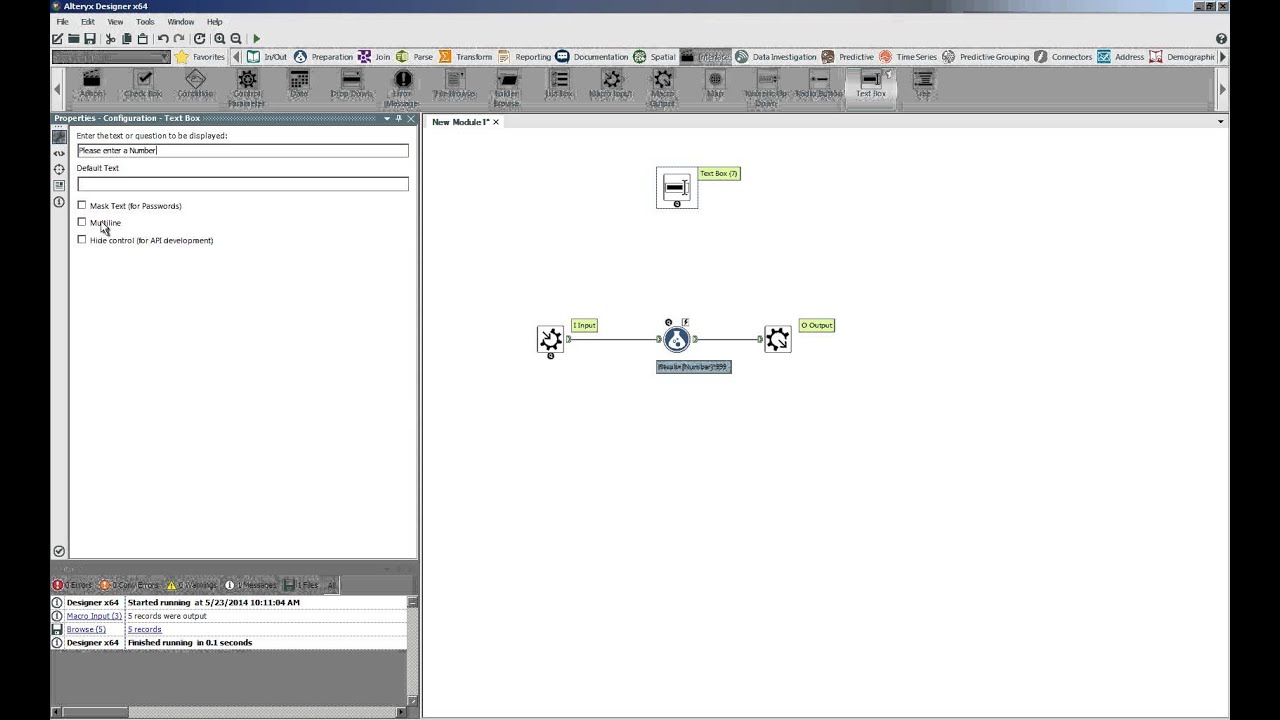
Task: Open the Macro Input (3) link
Action: click(x=94, y=616)
